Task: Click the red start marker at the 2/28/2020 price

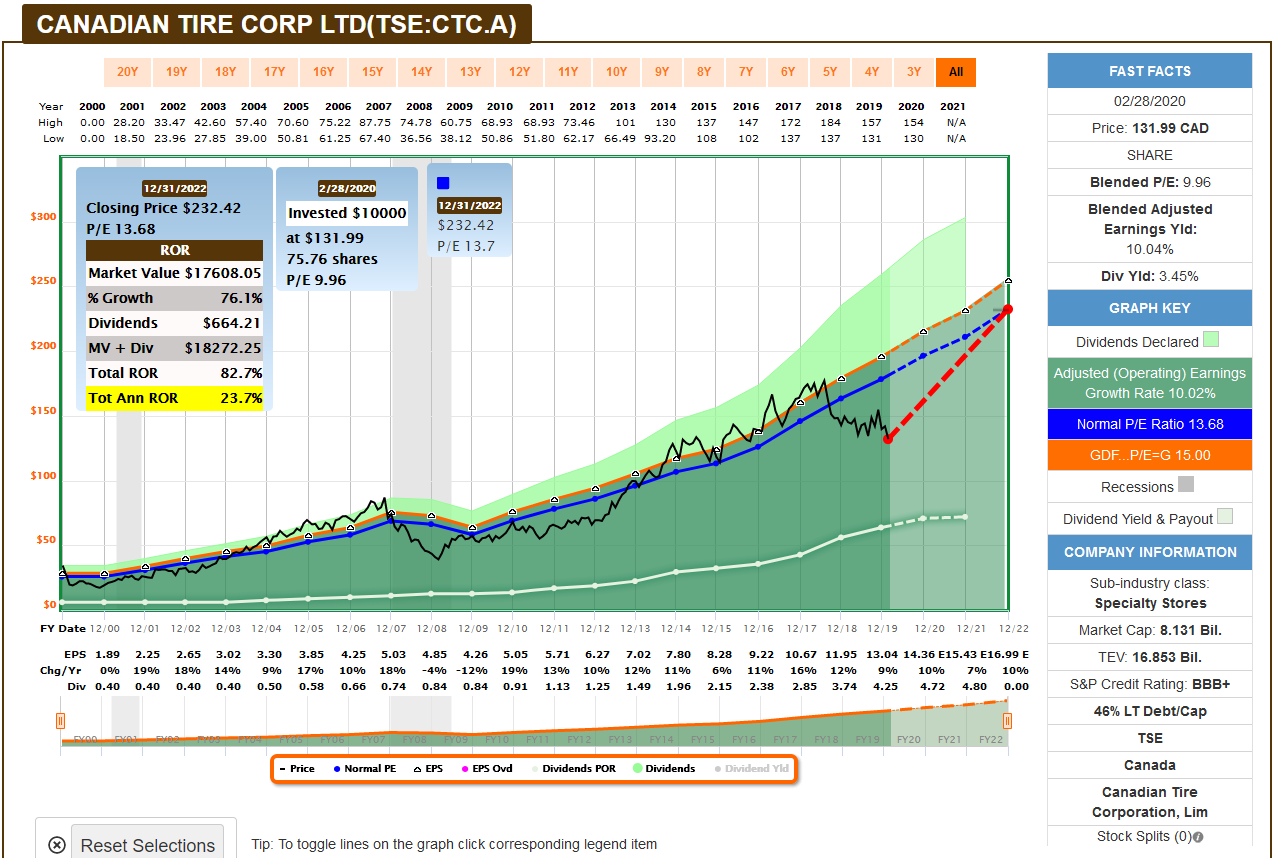Action: click(x=888, y=439)
